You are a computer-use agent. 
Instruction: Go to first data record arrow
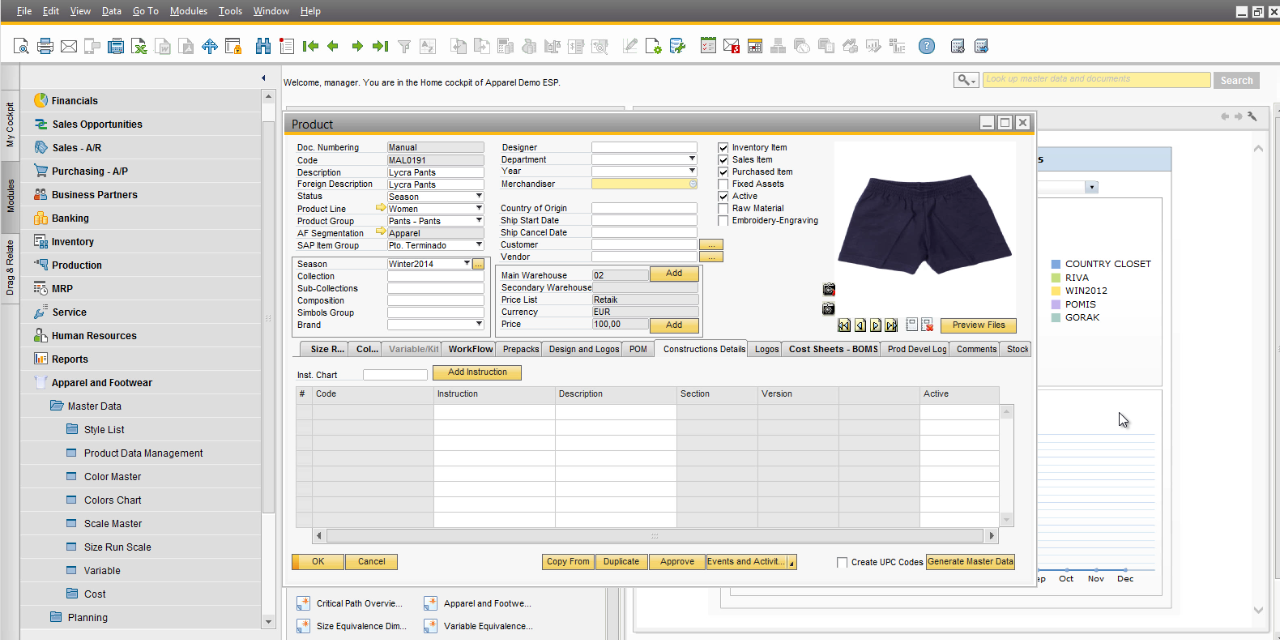coord(310,46)
